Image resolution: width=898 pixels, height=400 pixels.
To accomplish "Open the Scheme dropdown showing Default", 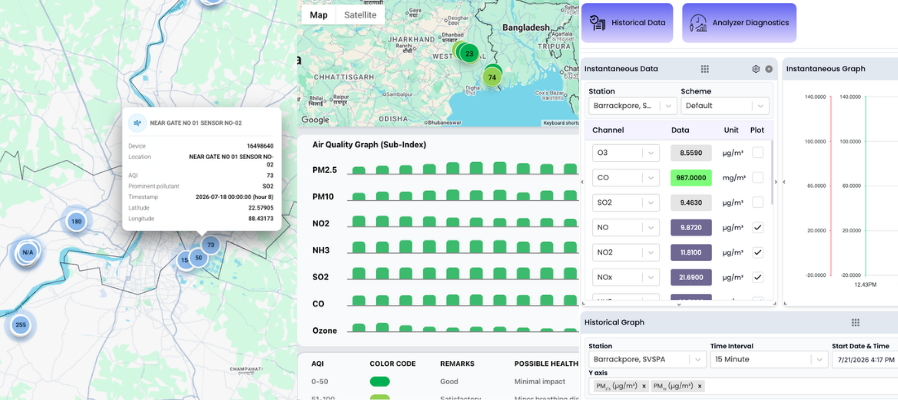I will [x=725, y=105].
